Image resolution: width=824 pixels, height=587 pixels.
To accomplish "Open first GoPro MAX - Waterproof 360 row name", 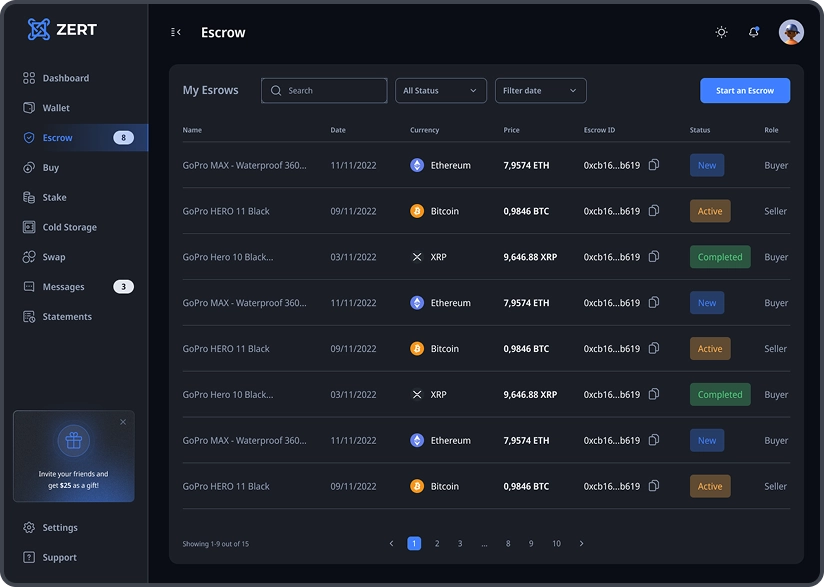I will click(x=244, y=165).
